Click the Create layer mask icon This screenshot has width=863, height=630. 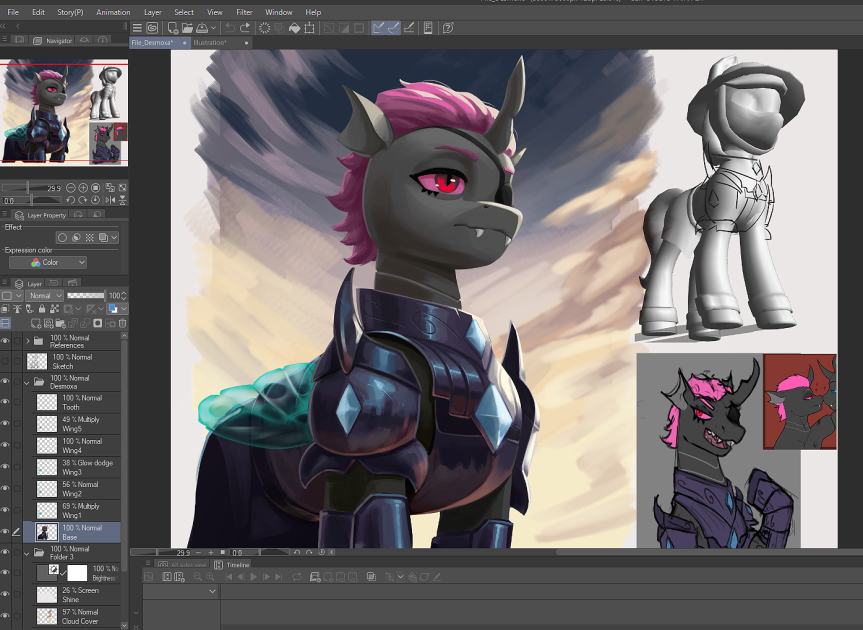pos(97,324)
